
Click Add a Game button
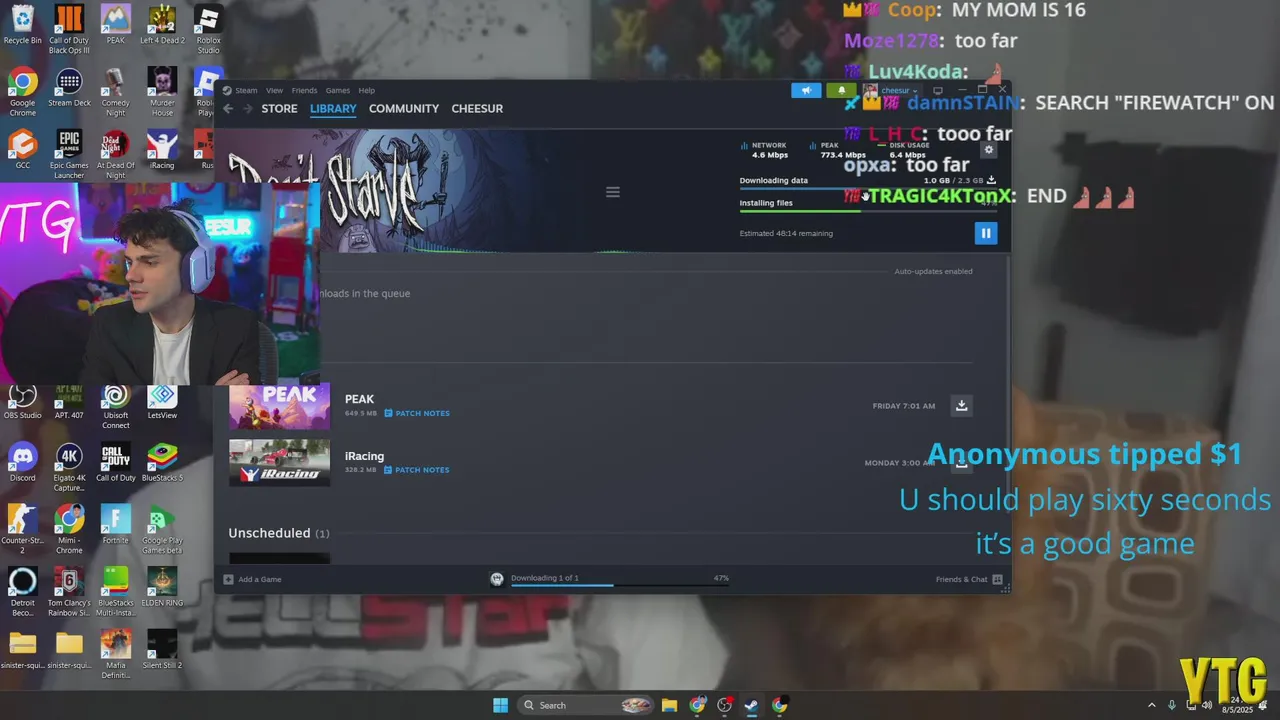point(253,579)
